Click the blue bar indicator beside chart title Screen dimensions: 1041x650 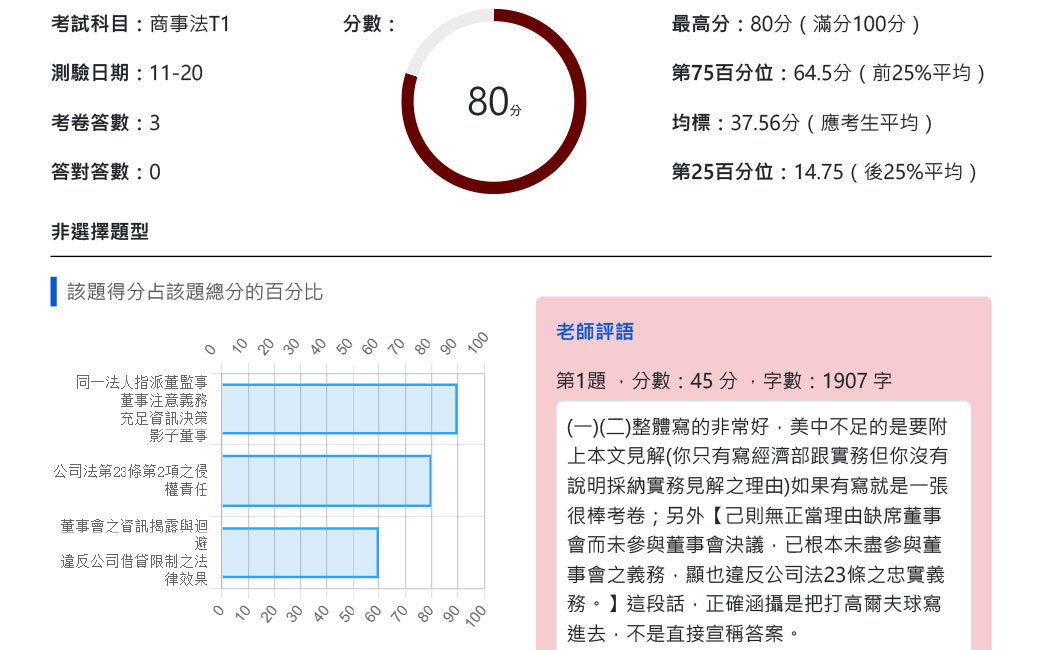(51, 291)
